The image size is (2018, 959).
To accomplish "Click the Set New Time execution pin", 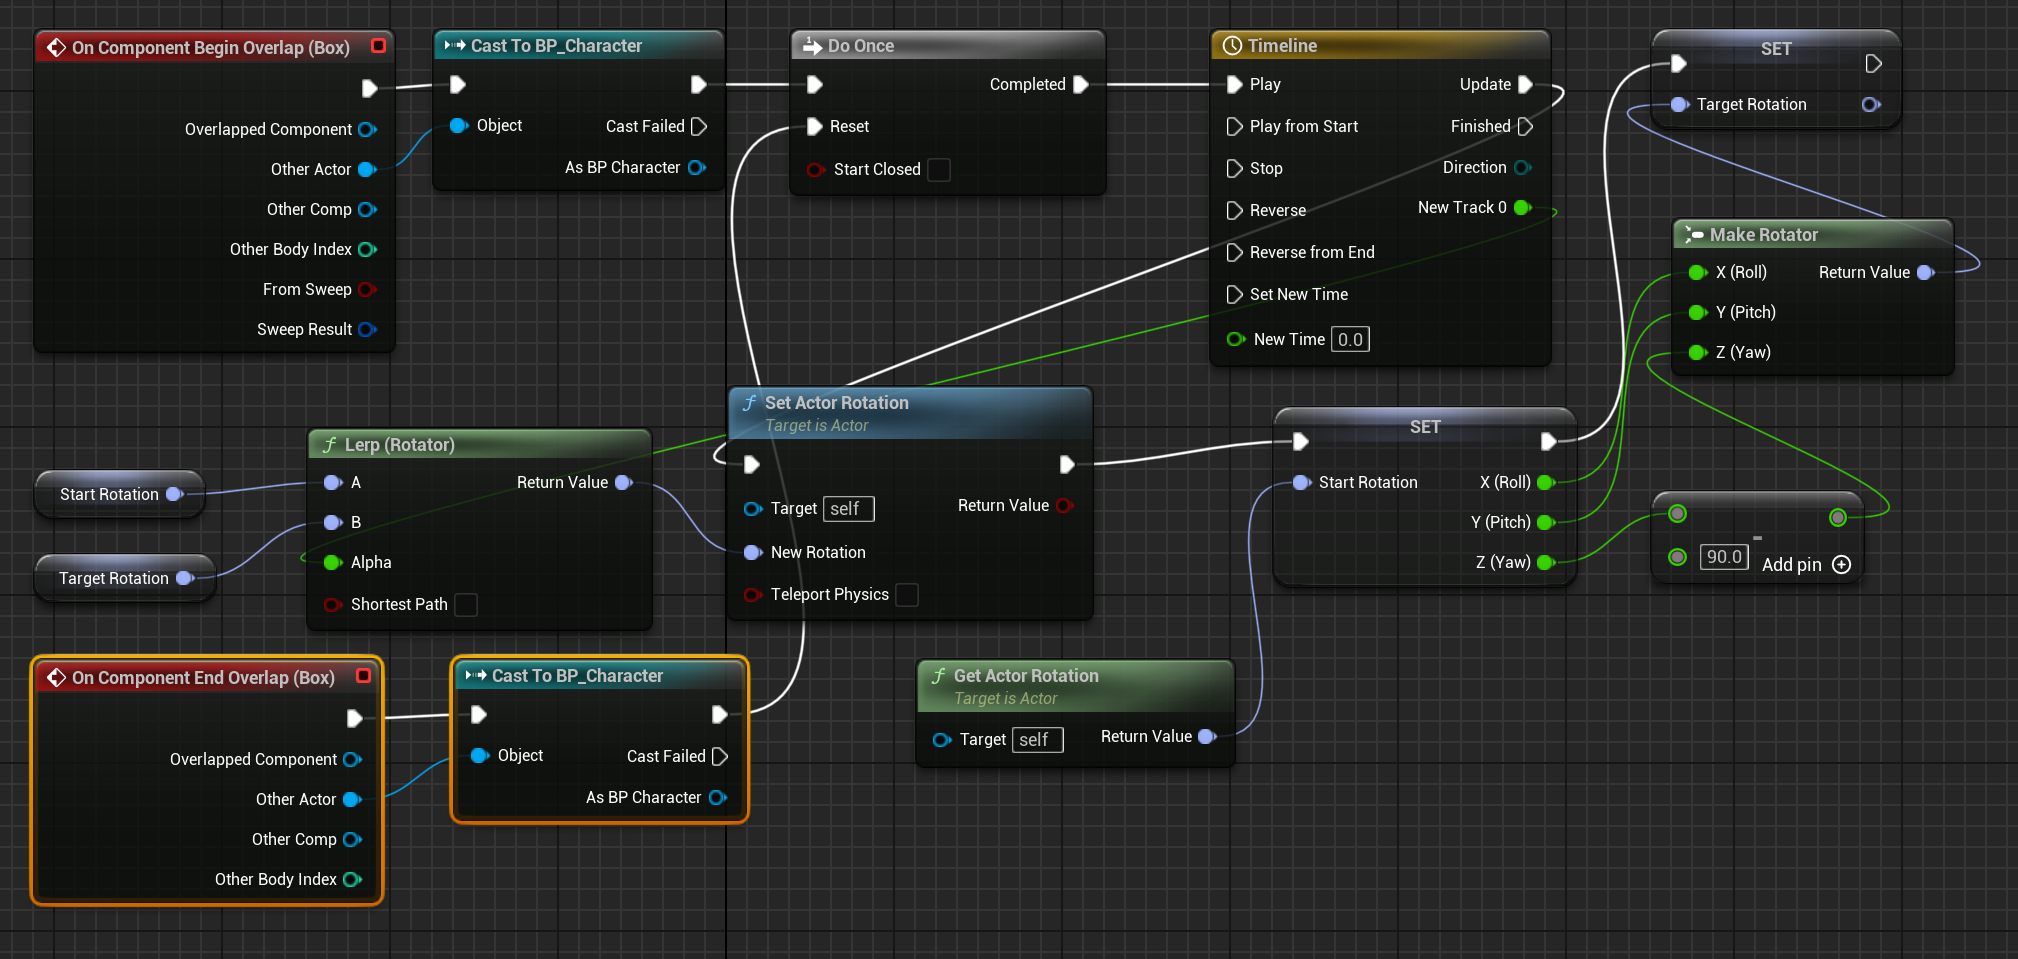I will tap(1234, 295).
